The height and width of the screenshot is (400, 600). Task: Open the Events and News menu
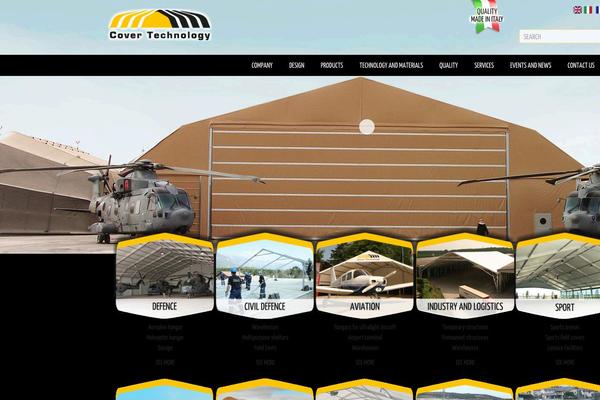tap(530, 65)
